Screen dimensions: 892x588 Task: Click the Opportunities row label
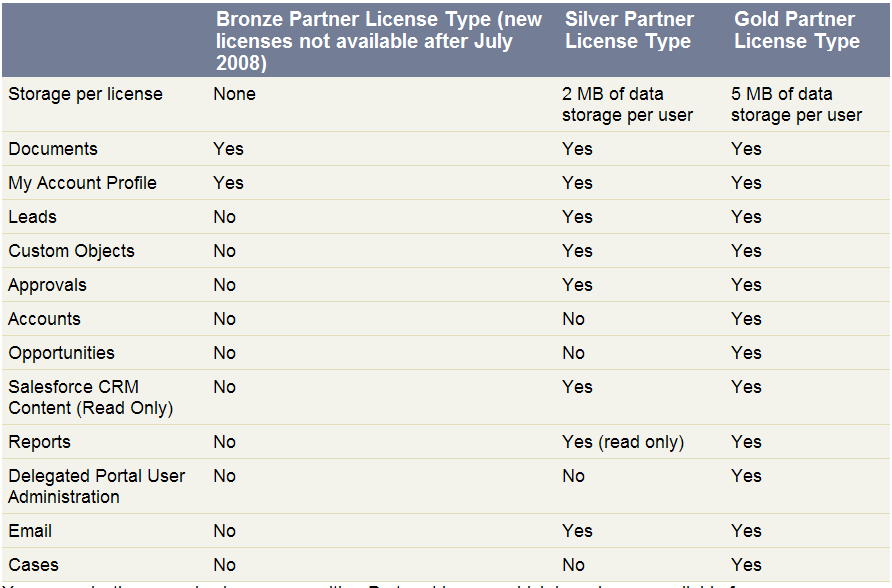pyautogui.click(x=61, y=353)
